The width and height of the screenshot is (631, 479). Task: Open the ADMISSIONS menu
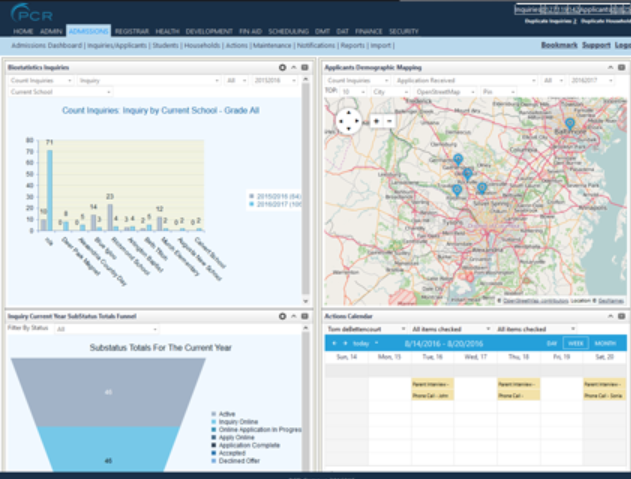point(89,31)
